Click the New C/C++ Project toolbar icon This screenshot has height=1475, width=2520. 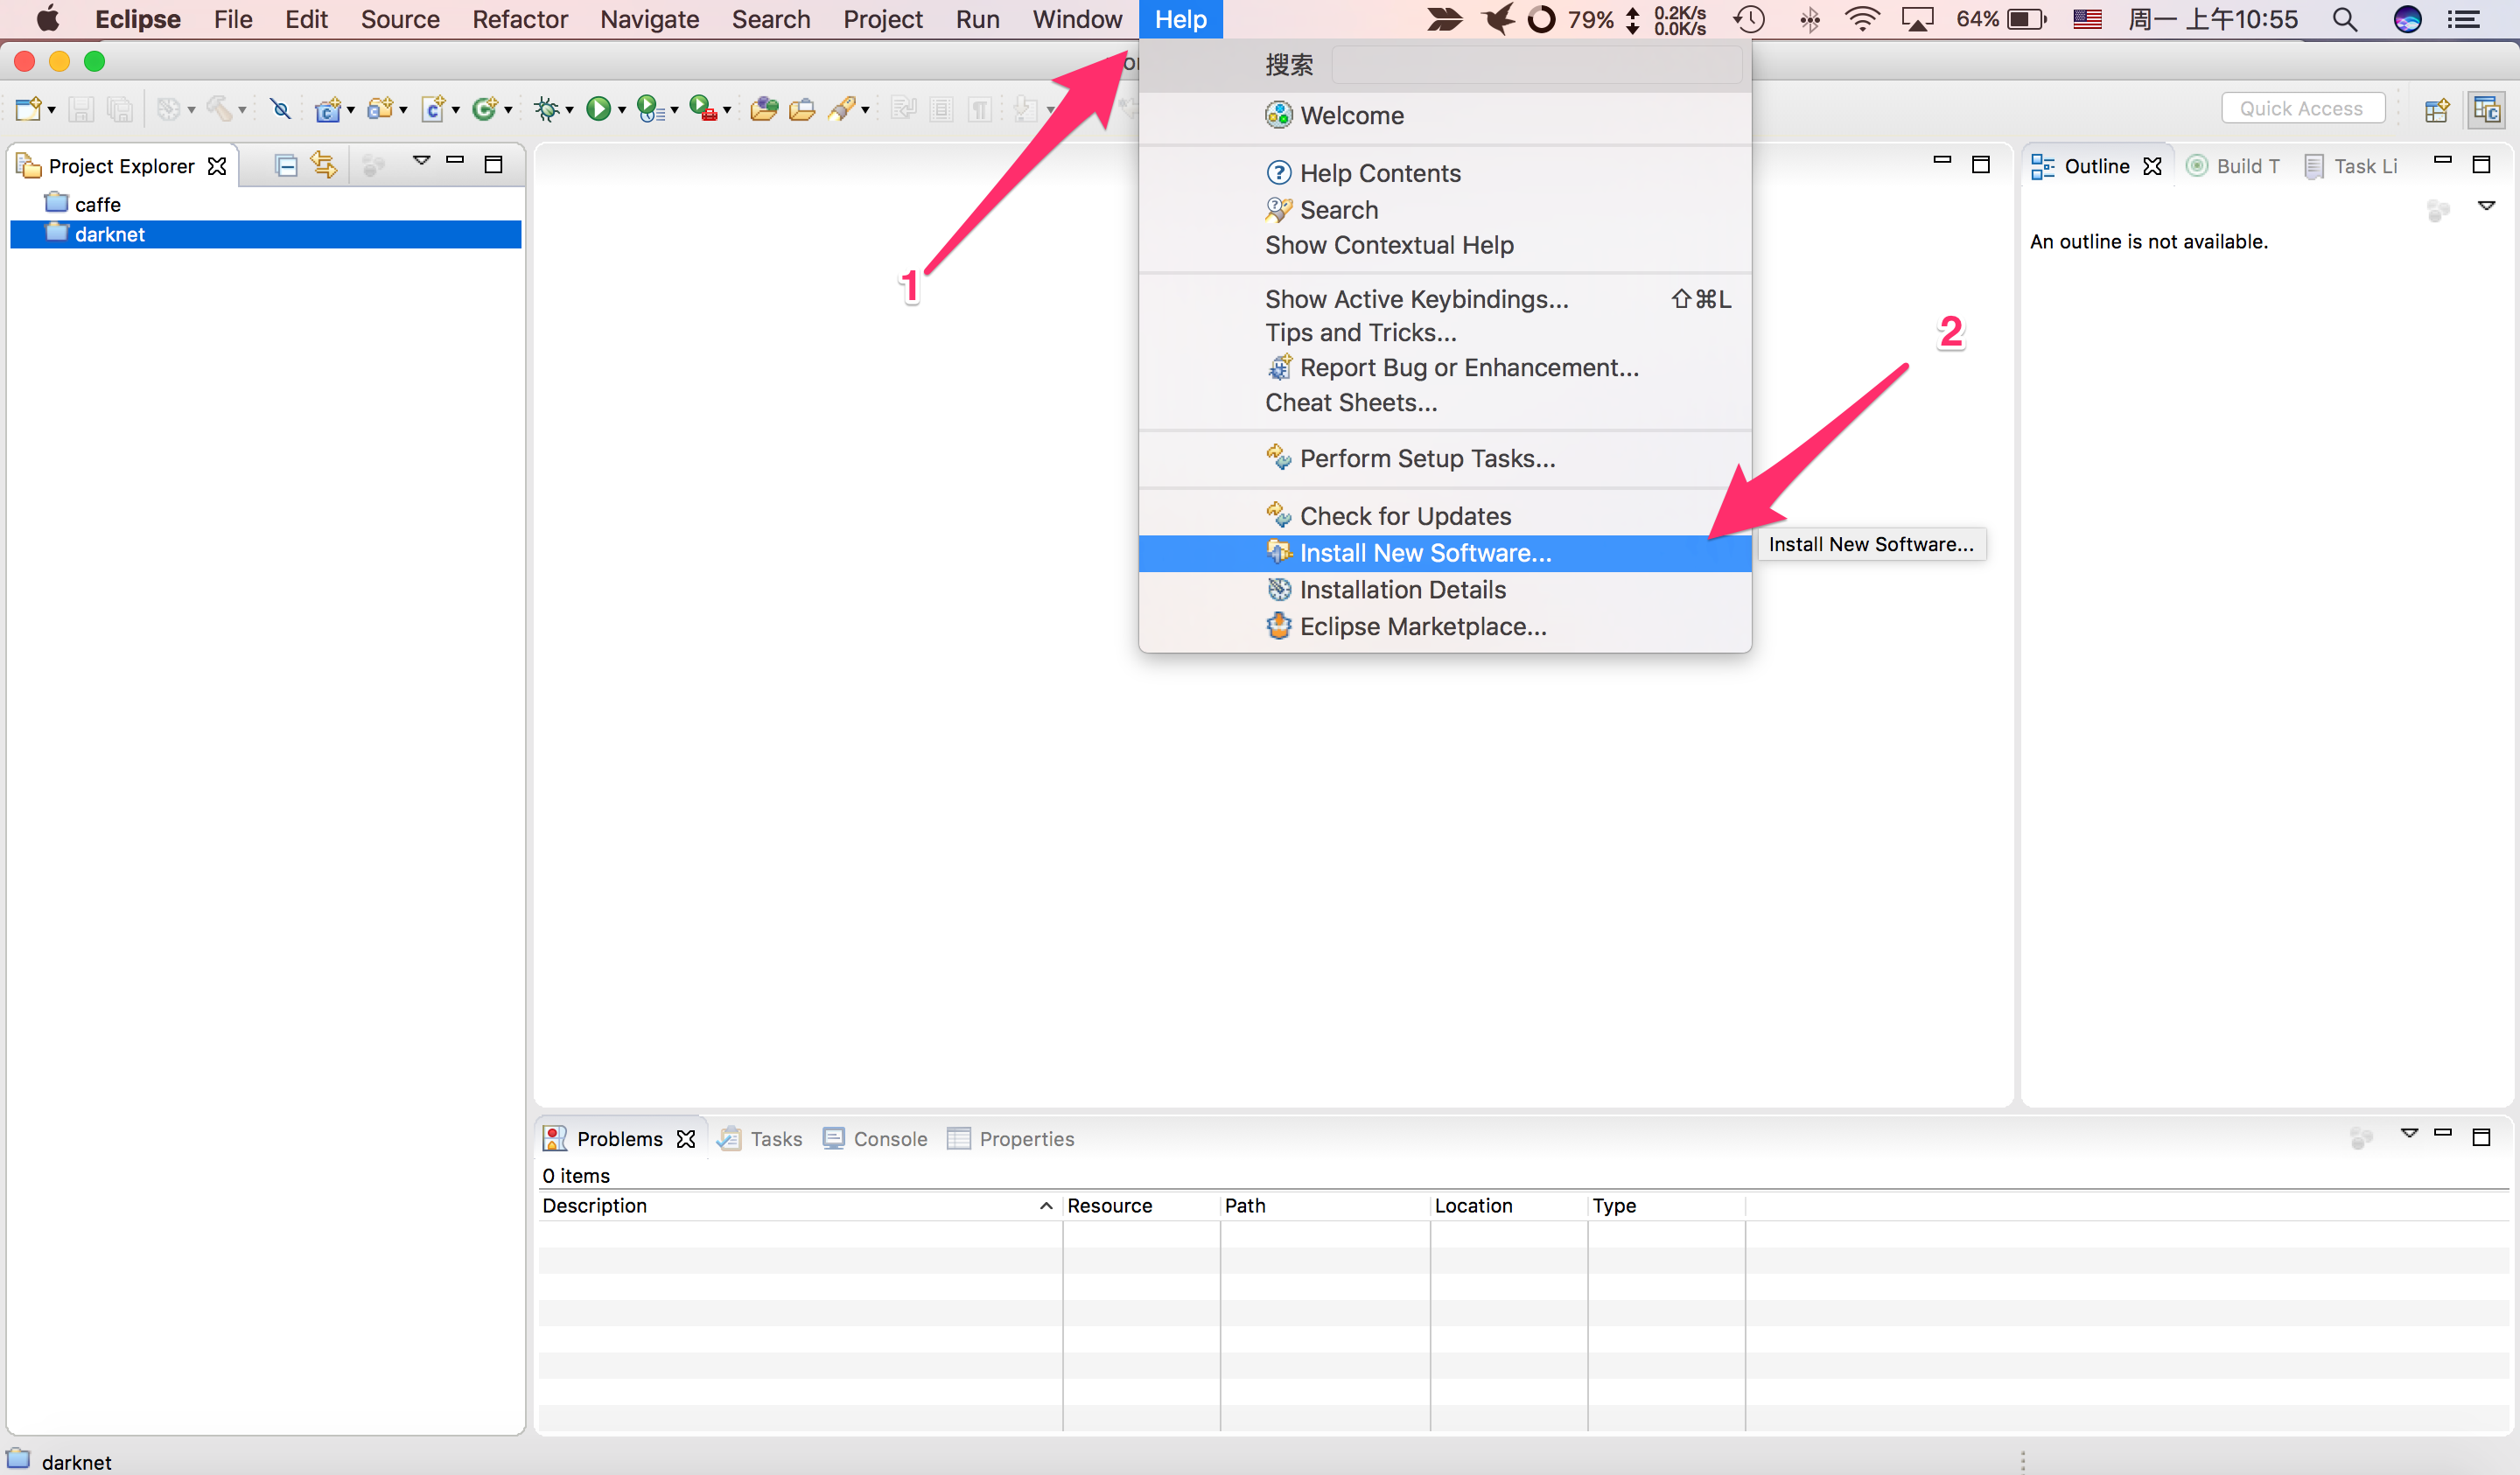click(x=327, y=109)
